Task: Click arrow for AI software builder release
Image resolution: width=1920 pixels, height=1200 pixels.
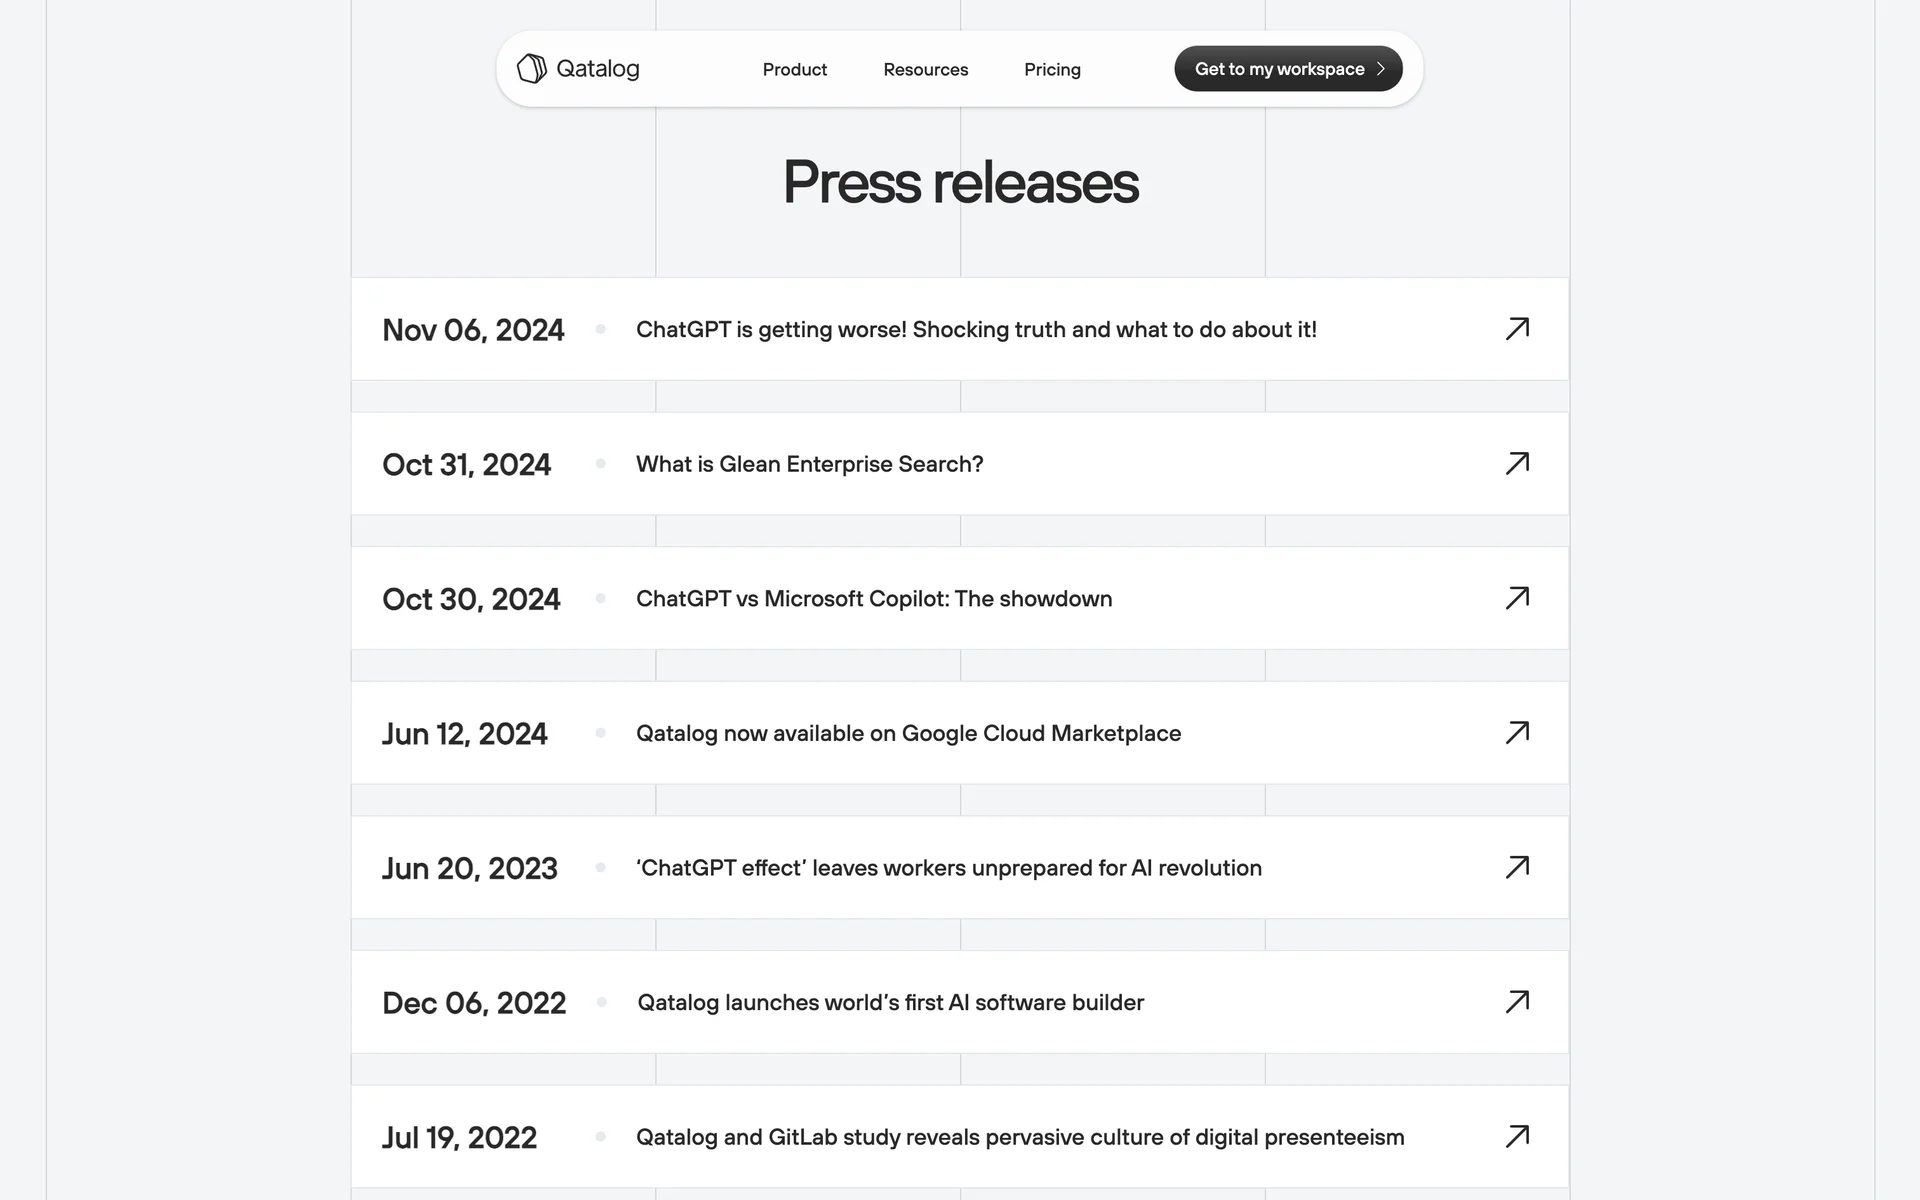Action: click(1517, 1002)
